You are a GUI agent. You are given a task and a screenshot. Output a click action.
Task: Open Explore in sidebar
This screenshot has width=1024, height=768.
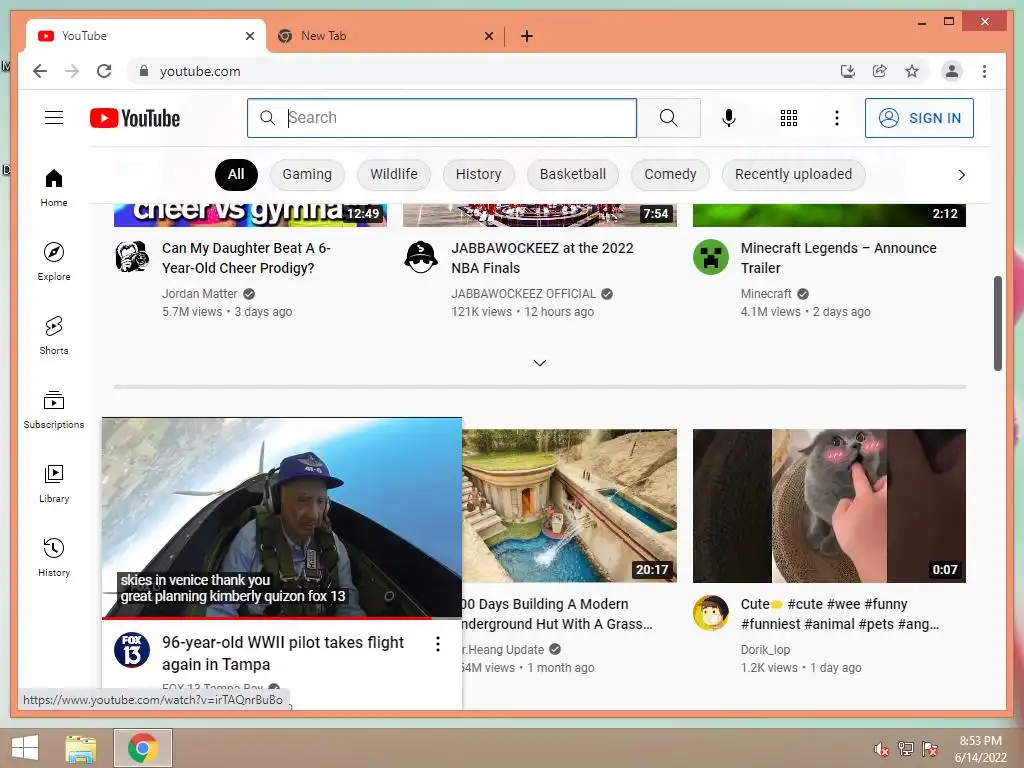coord(54,261)
